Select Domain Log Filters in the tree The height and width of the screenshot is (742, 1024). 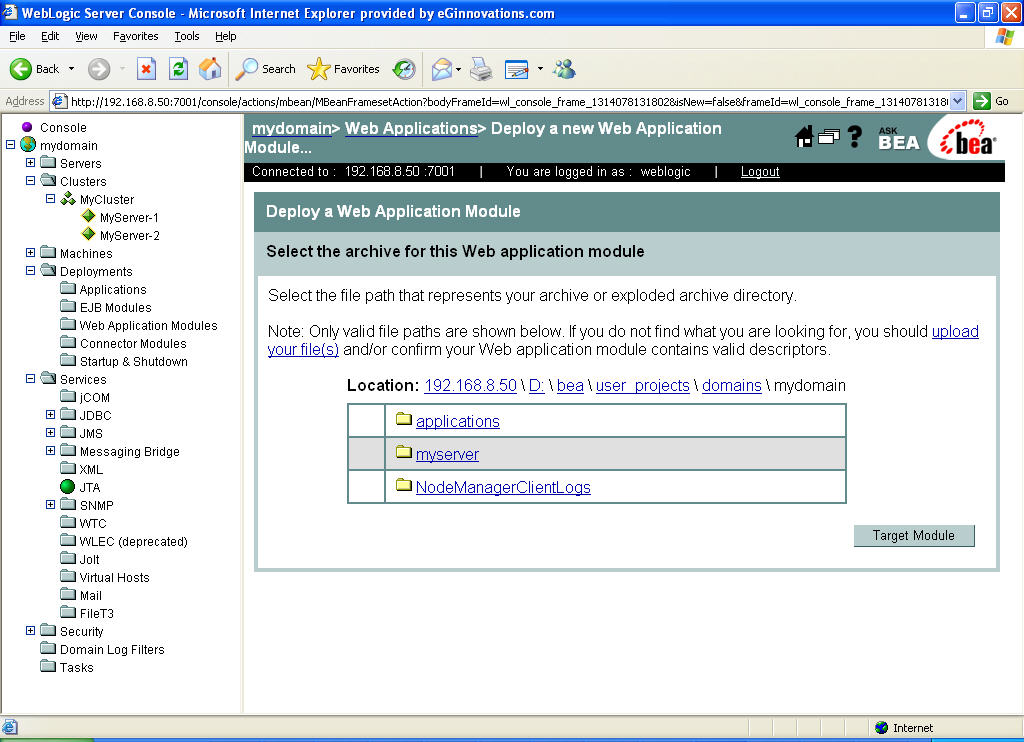click(112, 649)
